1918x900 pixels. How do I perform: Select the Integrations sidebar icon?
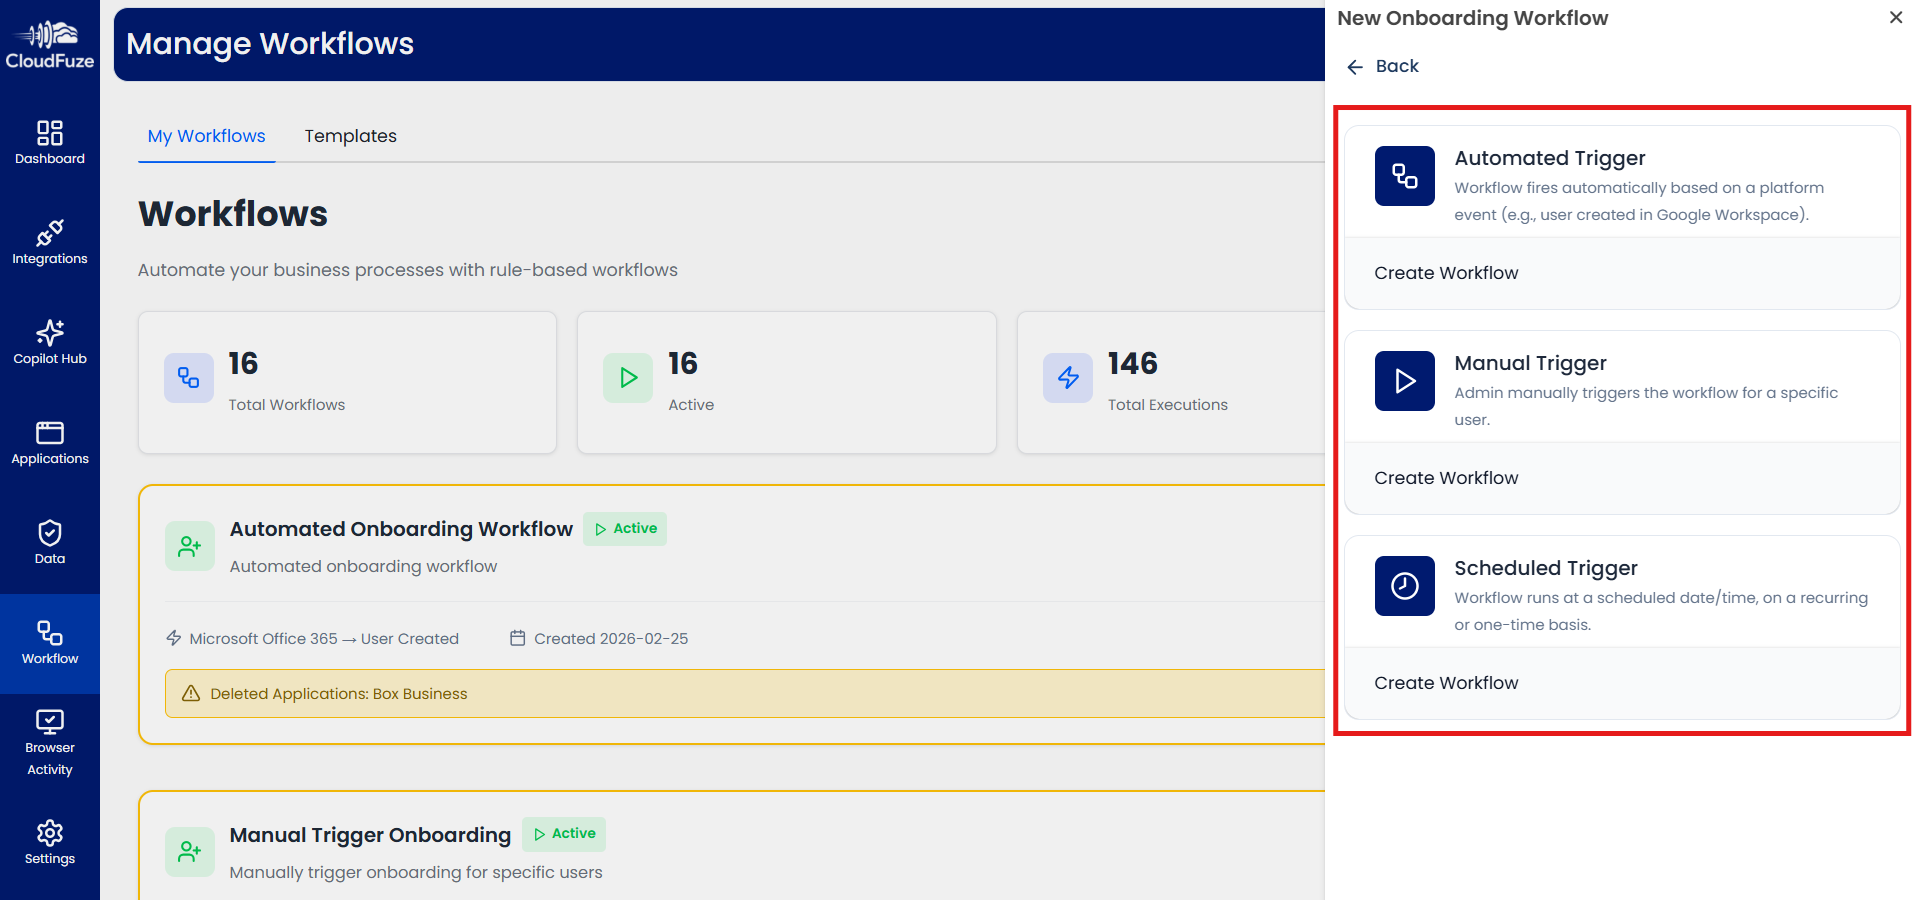50,240
